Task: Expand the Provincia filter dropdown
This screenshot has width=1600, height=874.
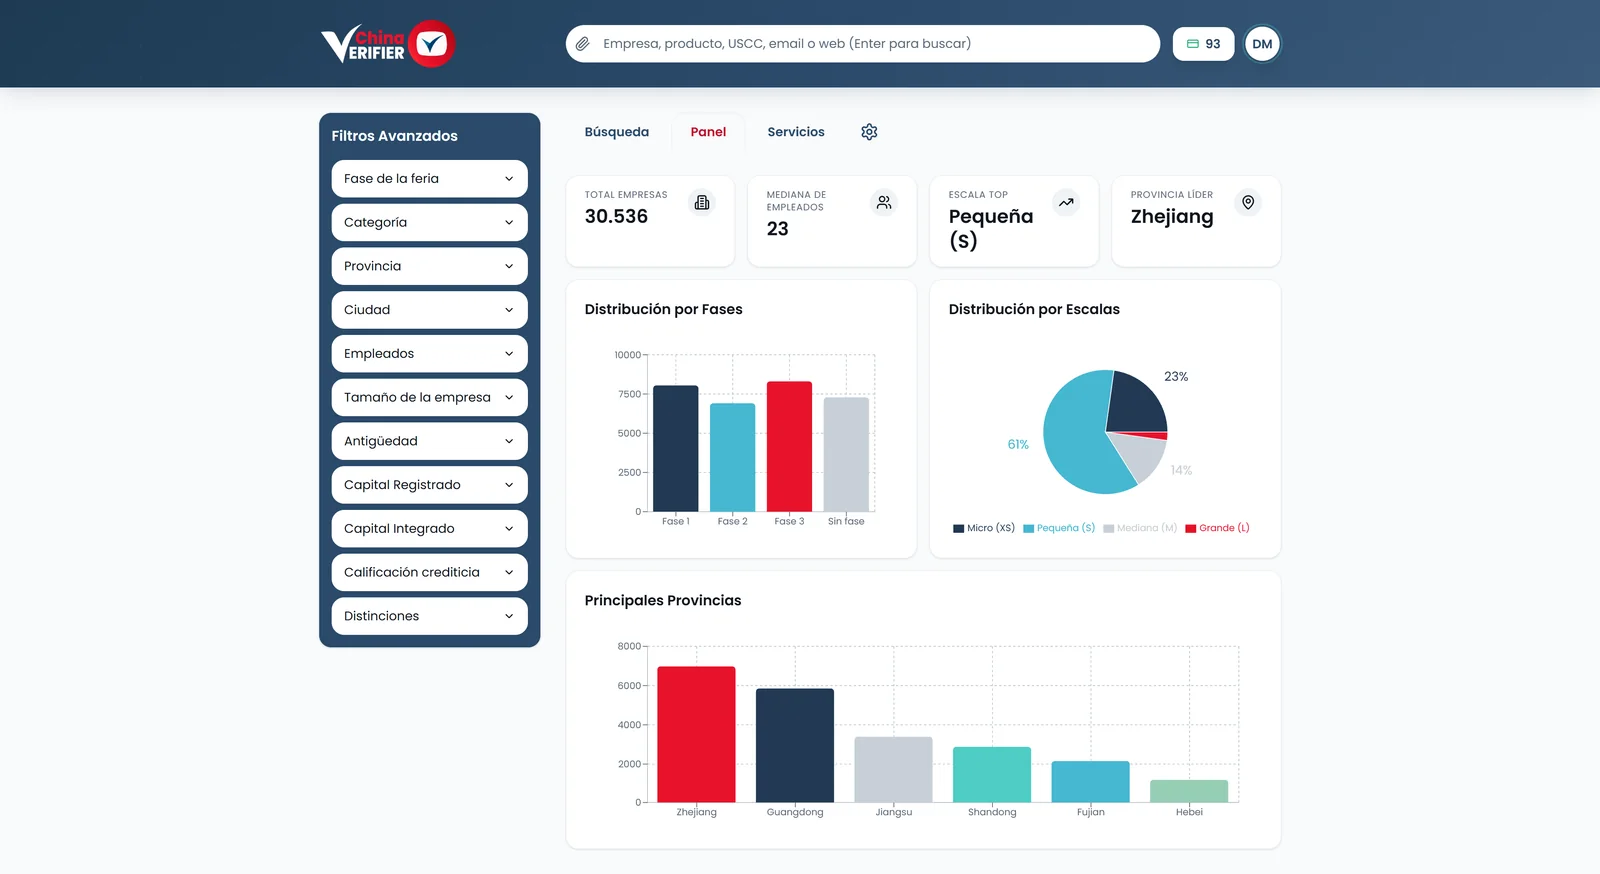Action: click(x=429, y=266)
